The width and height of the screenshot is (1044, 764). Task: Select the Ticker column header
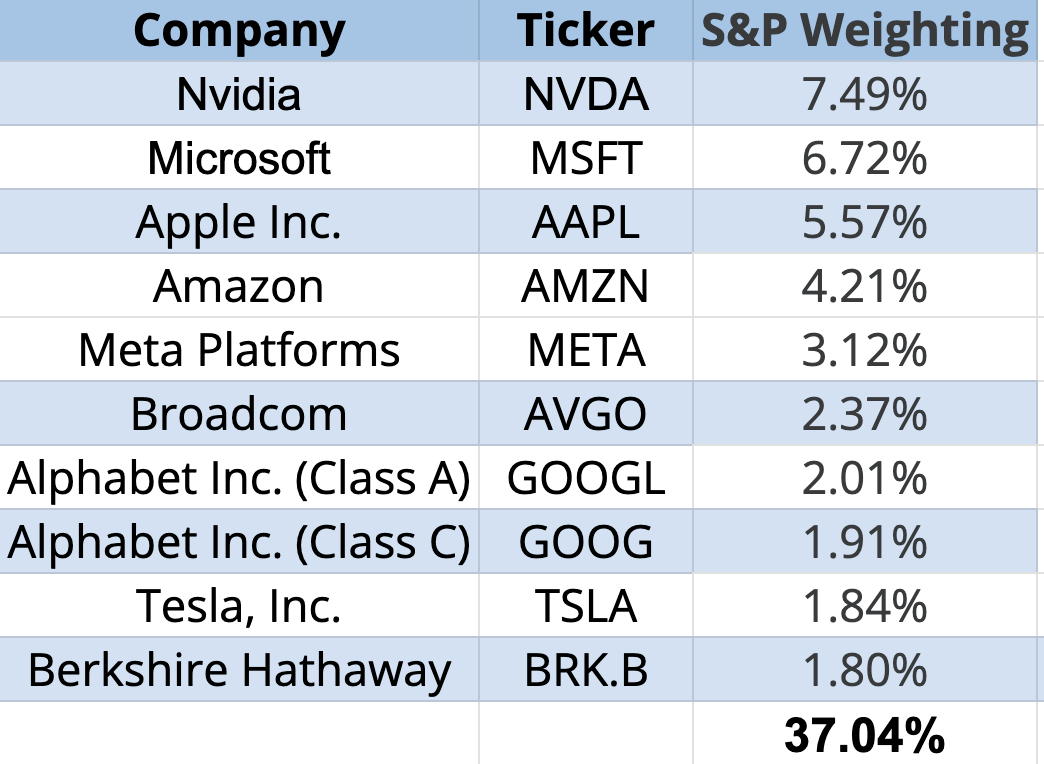[586, 31]
